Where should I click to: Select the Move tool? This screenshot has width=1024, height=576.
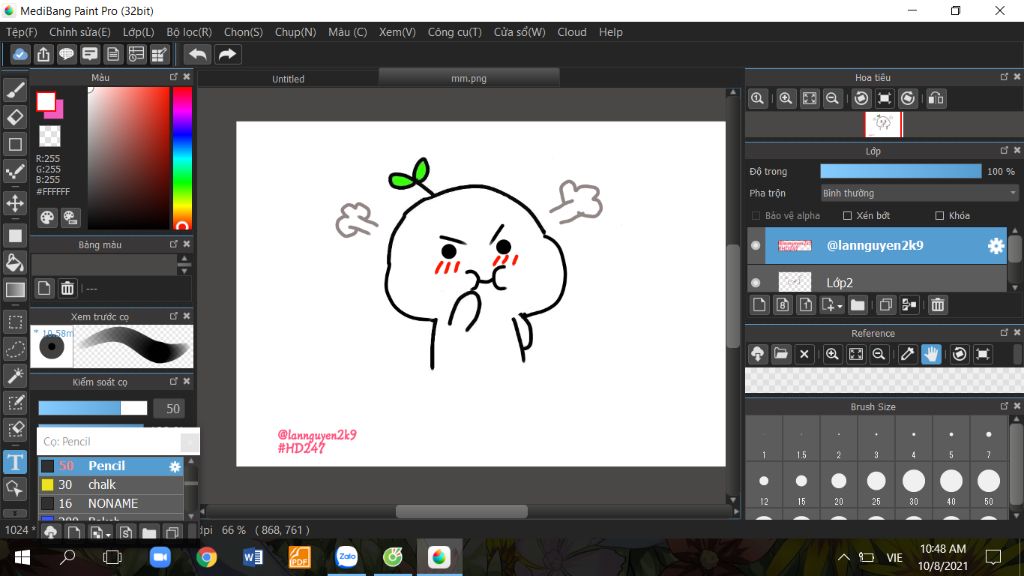pos(15,203)
